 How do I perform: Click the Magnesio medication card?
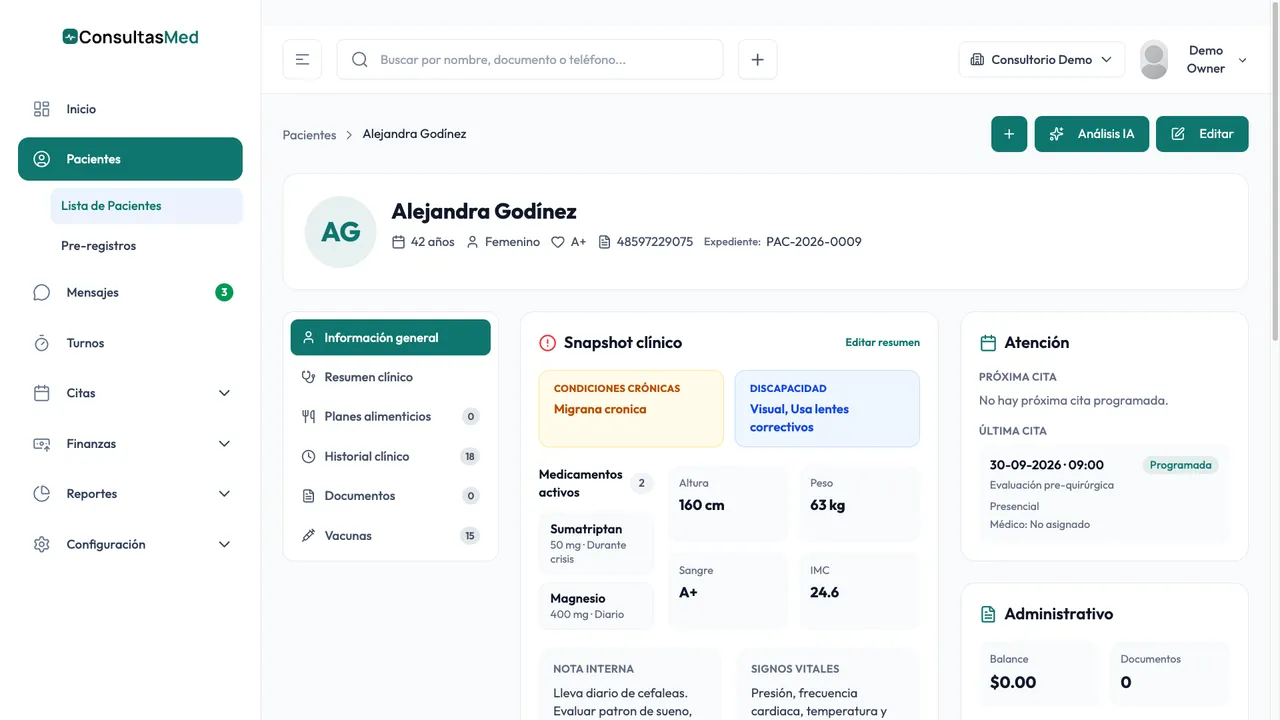(x=596, y=606)
